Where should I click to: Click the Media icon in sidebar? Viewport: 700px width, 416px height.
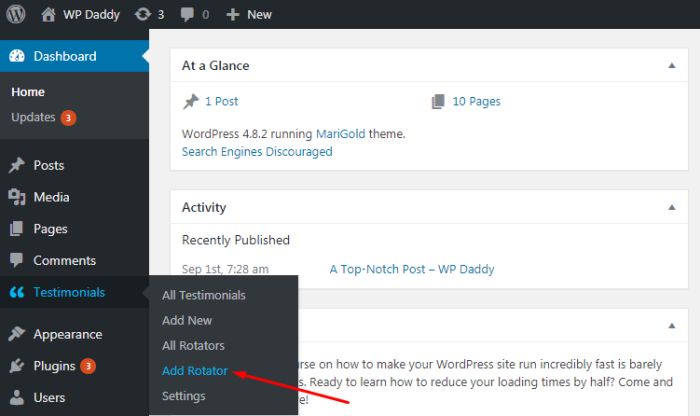[x=17, y=197]
